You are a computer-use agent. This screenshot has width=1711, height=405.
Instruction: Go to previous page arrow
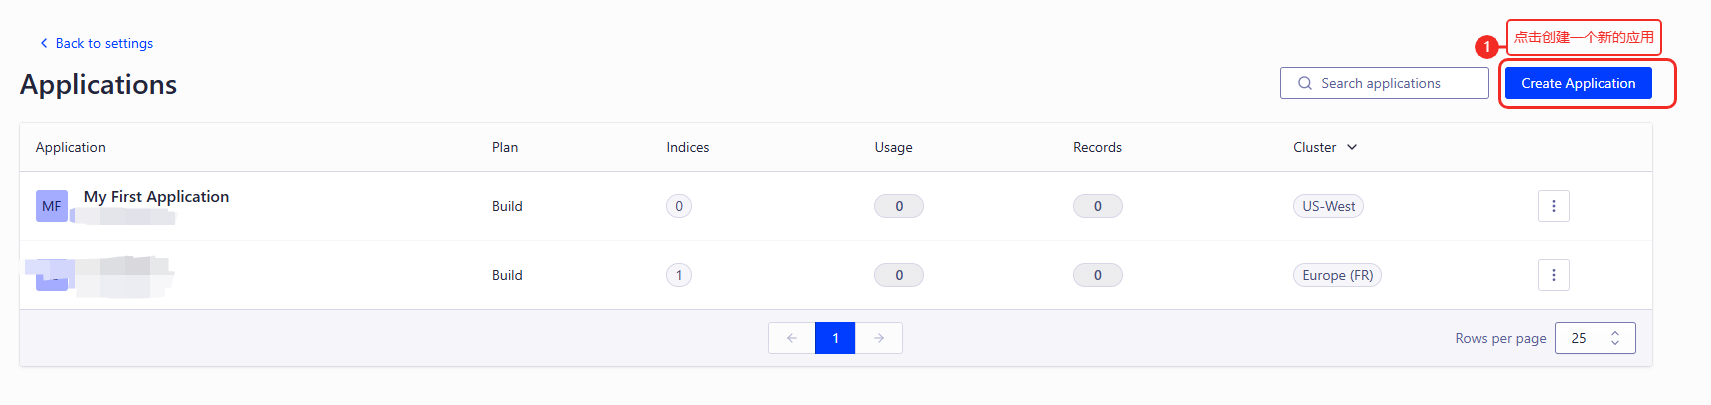[x=791, y=338]
